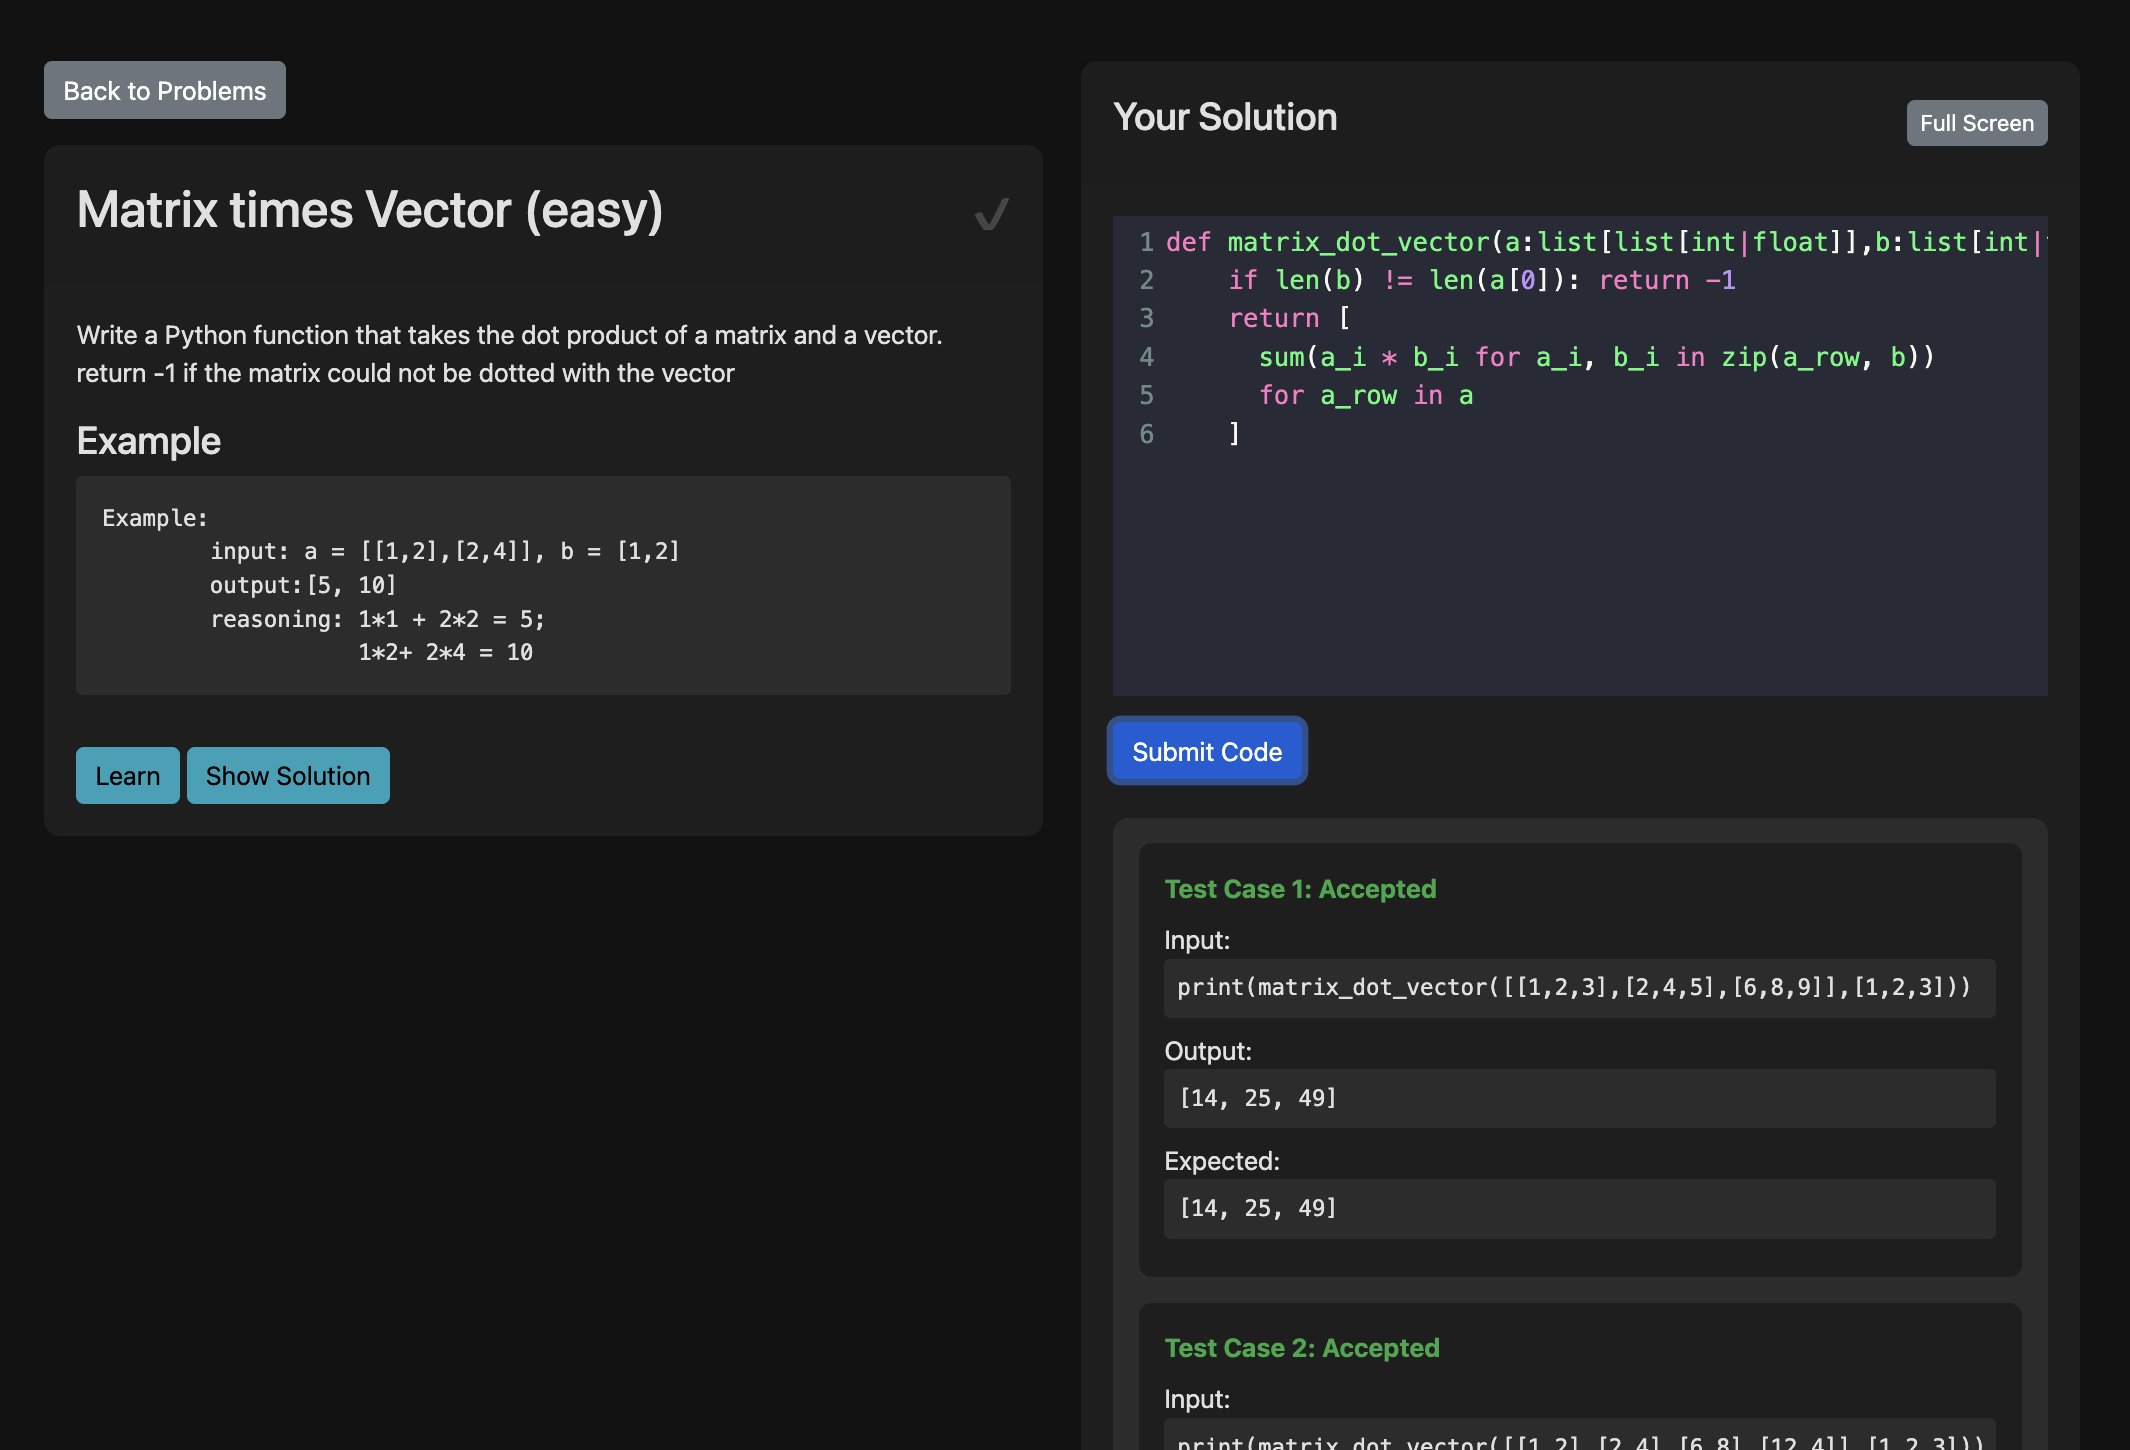Viewport: 2130px width, 1450px height.
Task: Click Test Case 1 output value box
Action: pyautogui.click(x=1579, y=1098)
